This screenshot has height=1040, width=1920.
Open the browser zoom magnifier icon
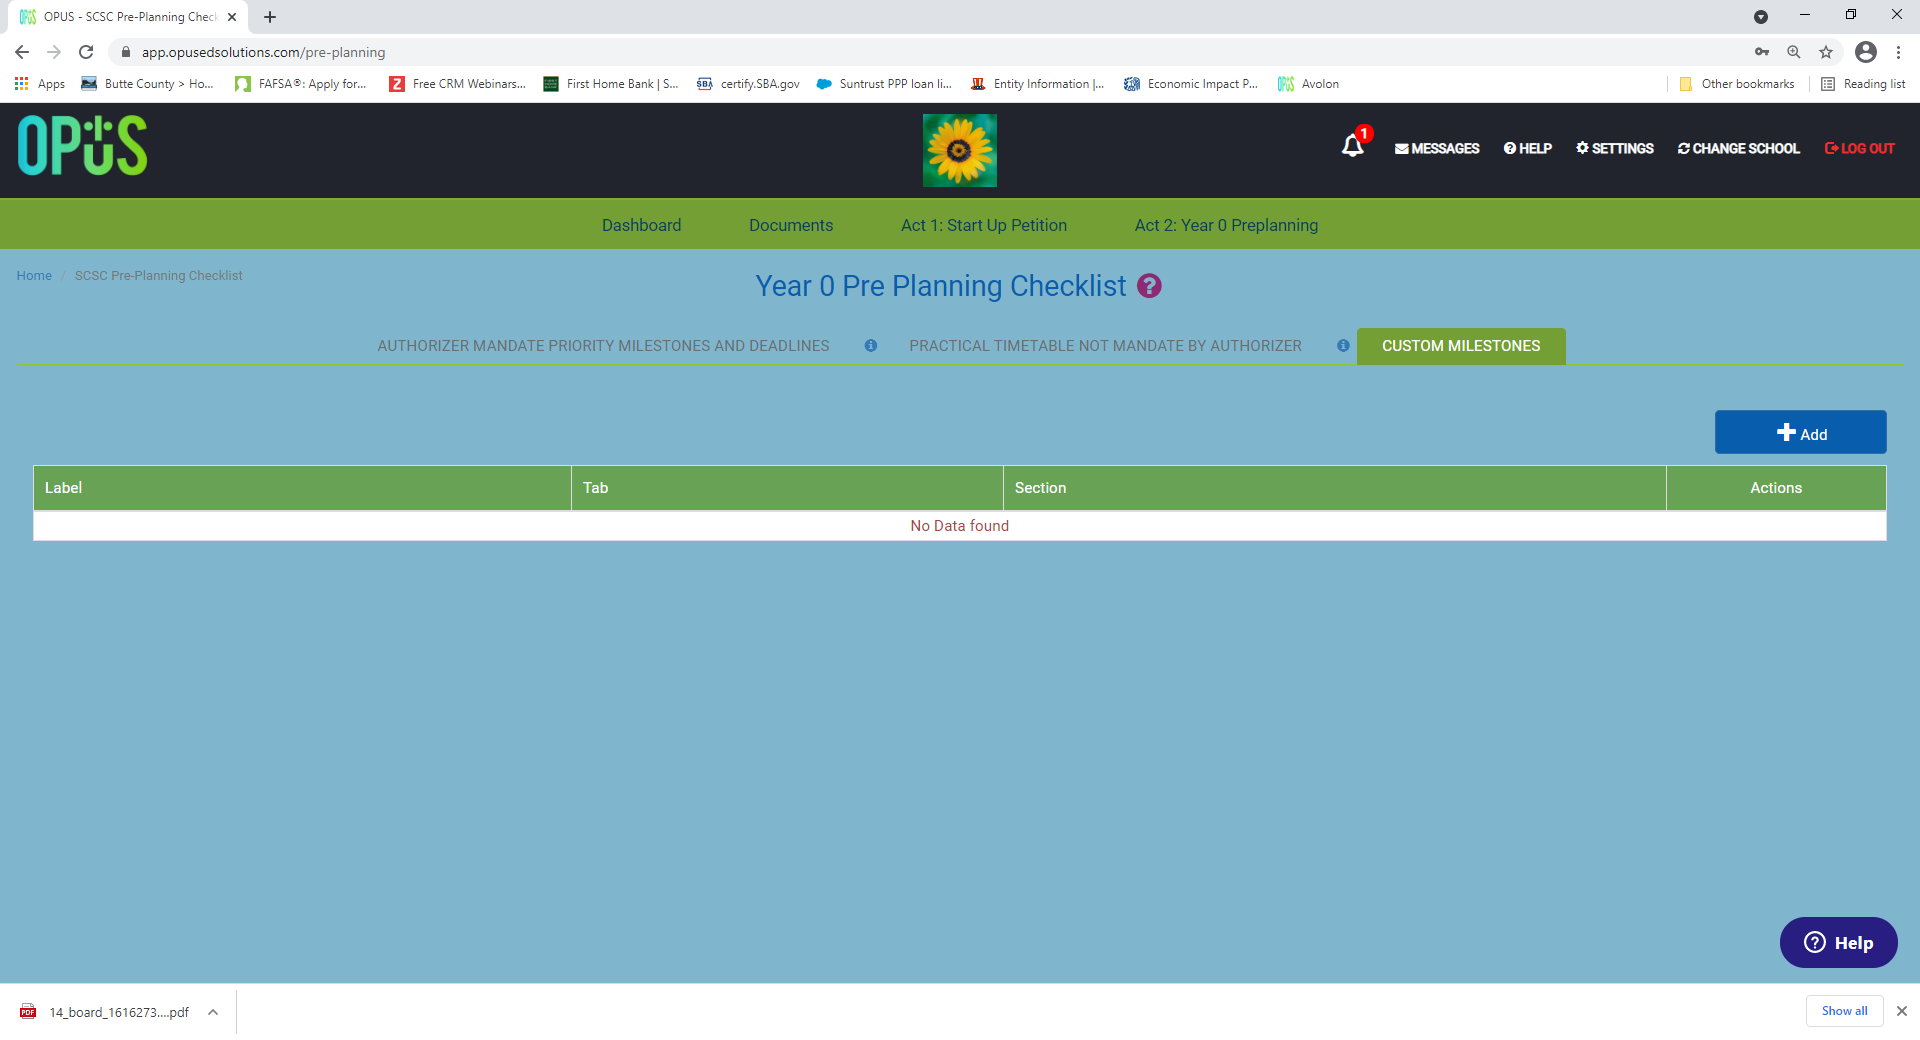point(1794,52)
